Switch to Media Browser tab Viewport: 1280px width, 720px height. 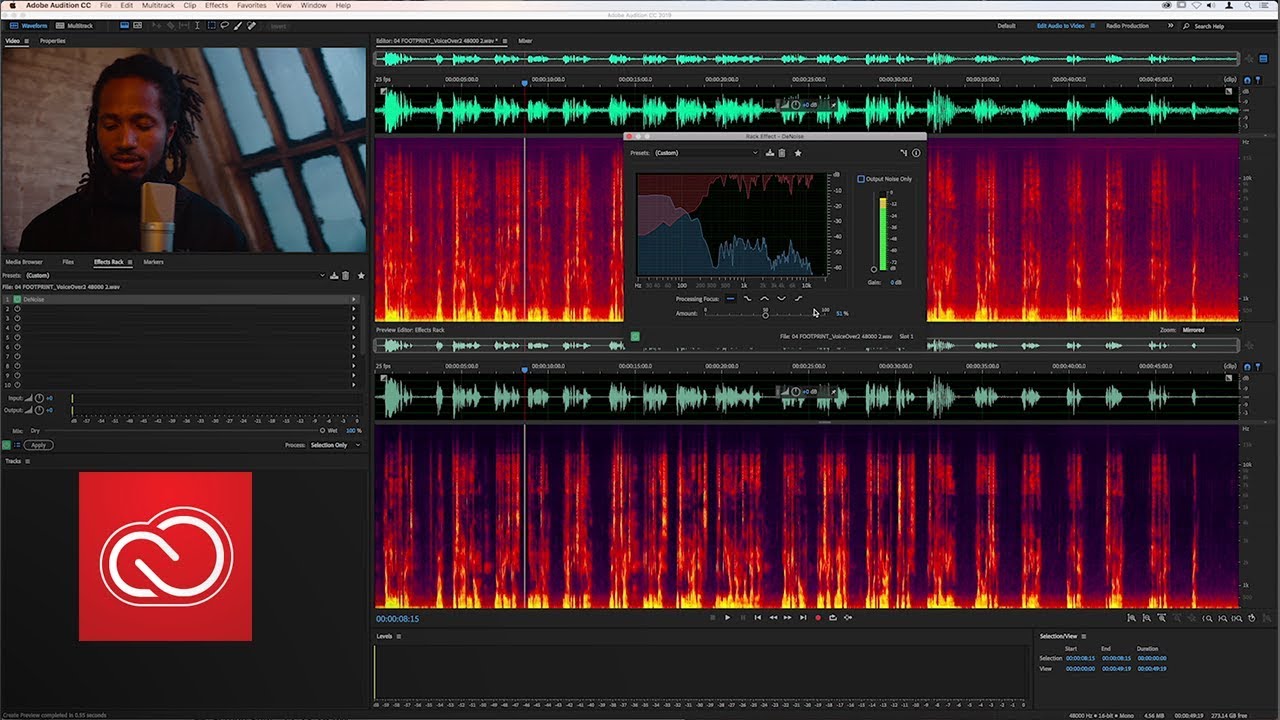pos(24,262)
